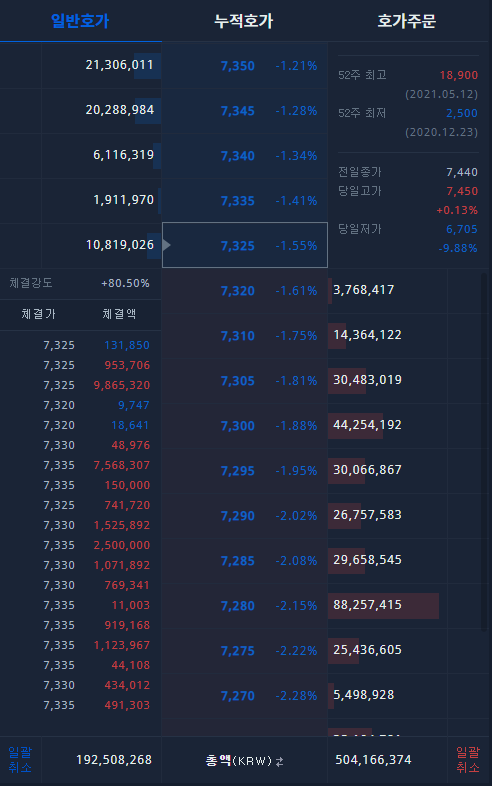
Task: Click the highlighted 7,325 current price cell
Action: pyautogui.click(x=245, y=245)
